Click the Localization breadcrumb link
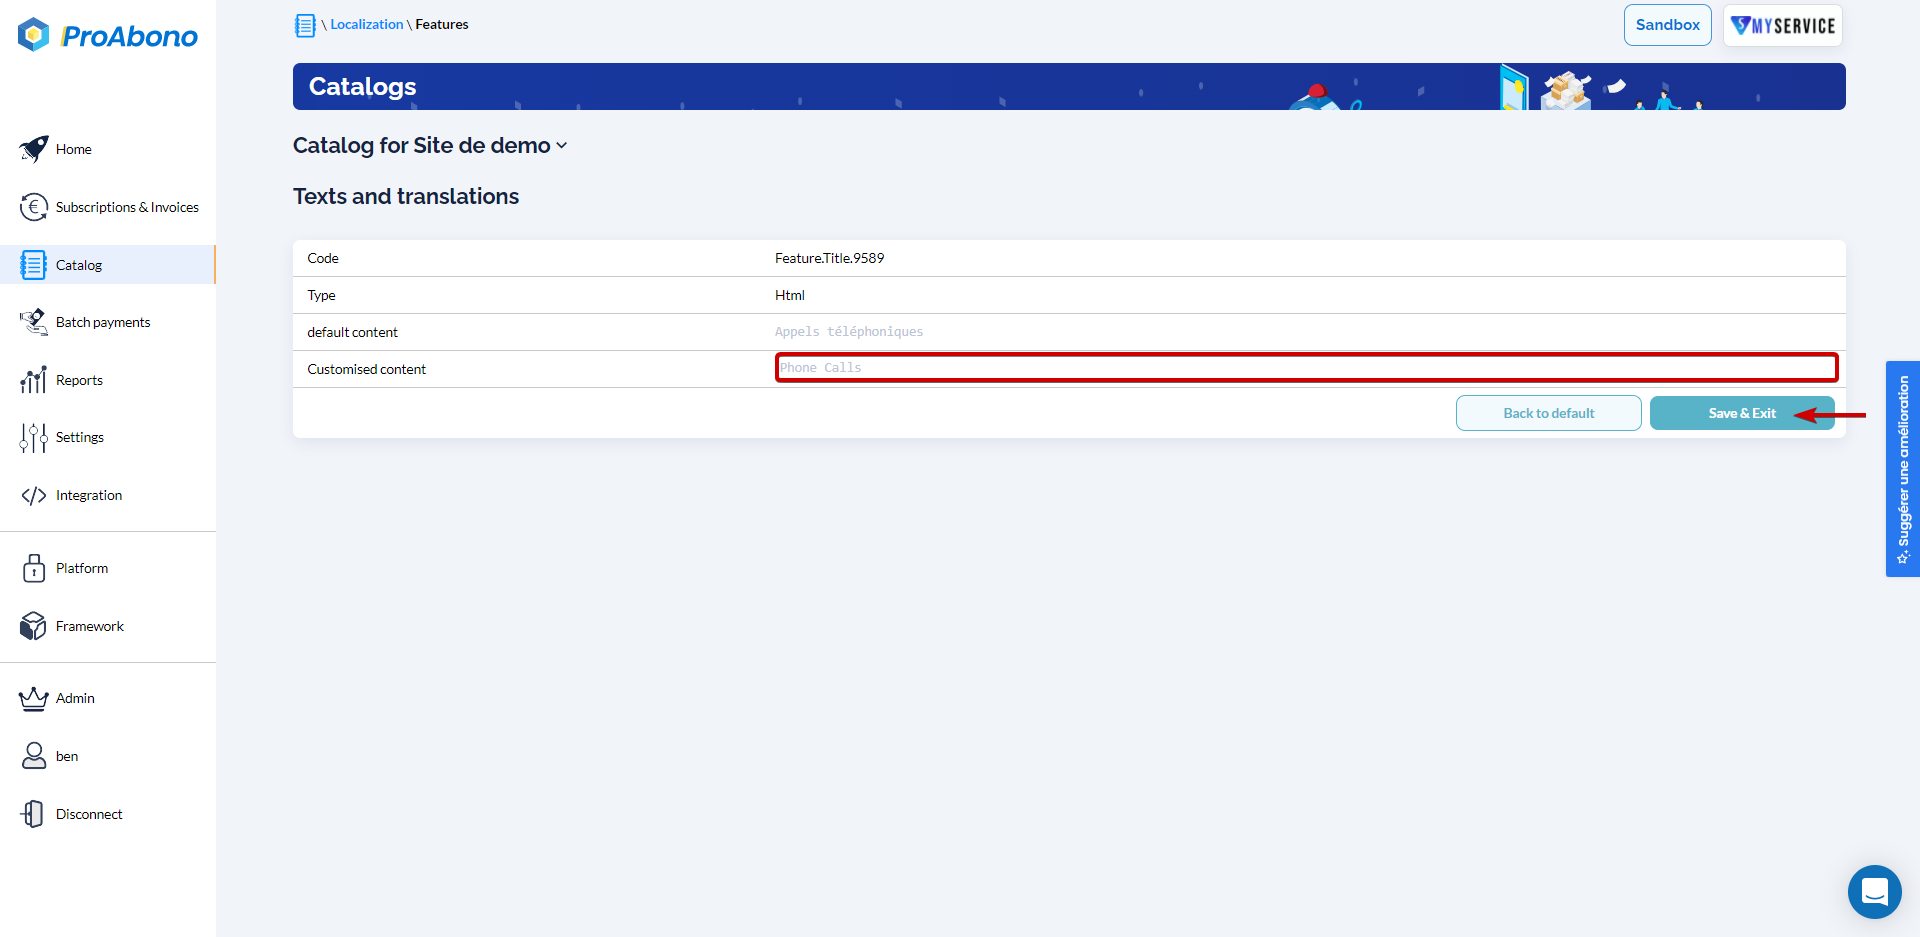 (367, 24)
